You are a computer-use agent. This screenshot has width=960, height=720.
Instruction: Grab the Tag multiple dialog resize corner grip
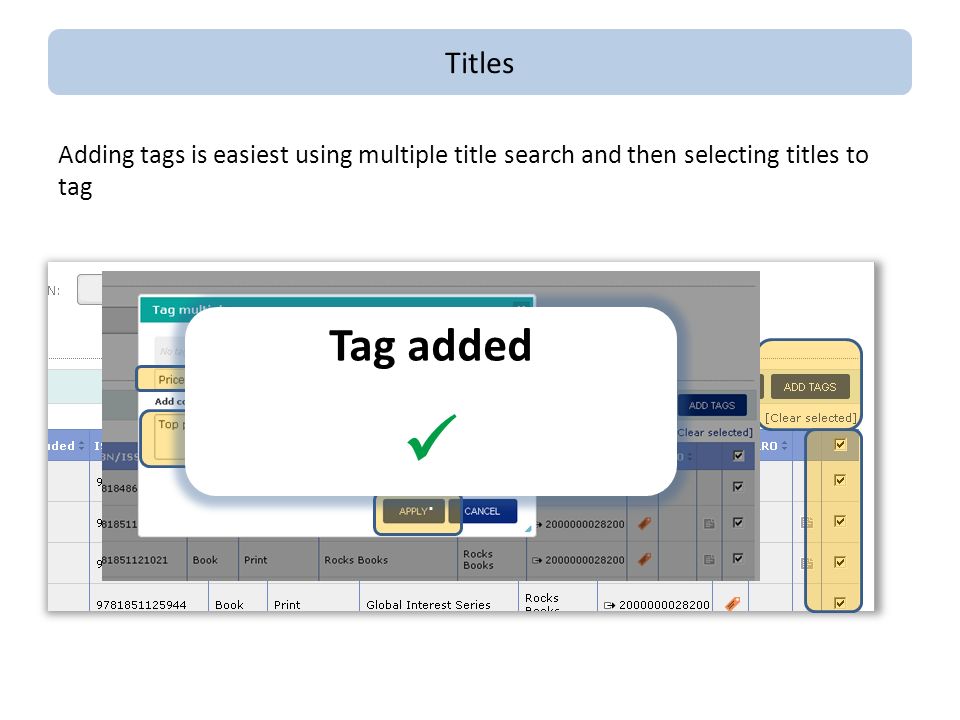tap(528, 529)
